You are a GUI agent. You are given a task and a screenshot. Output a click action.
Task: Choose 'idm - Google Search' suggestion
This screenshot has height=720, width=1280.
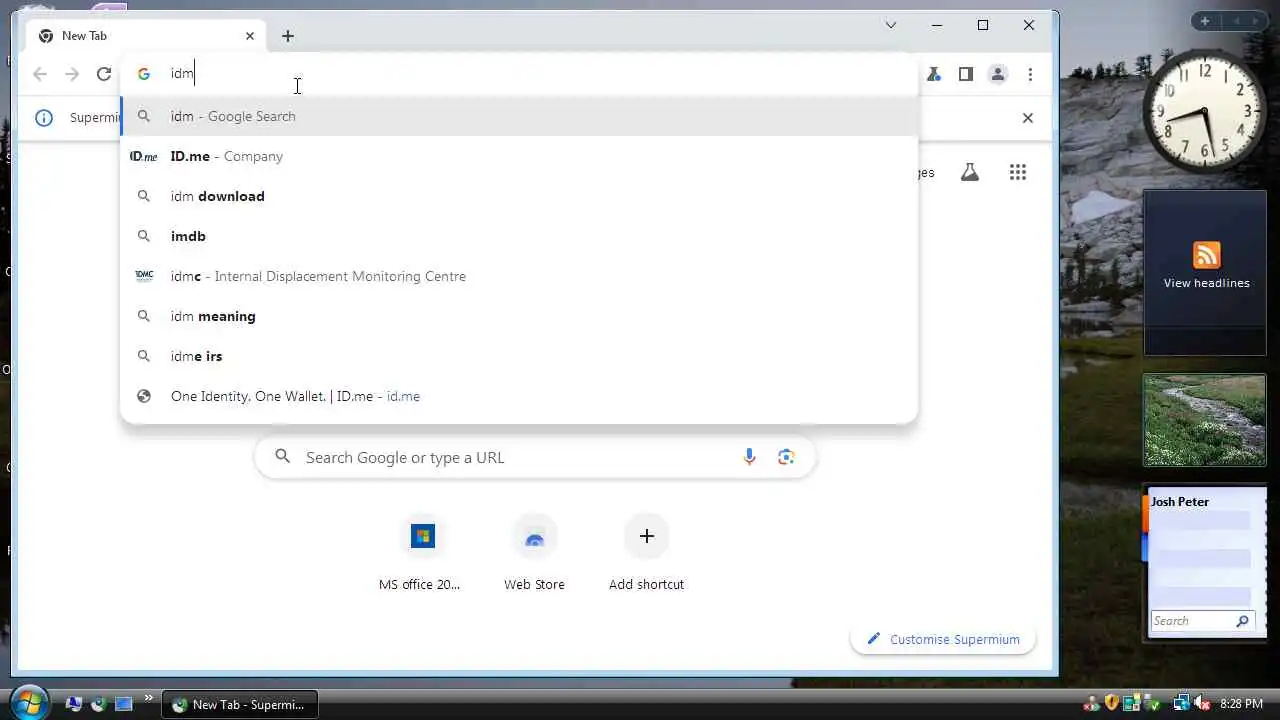519,116
